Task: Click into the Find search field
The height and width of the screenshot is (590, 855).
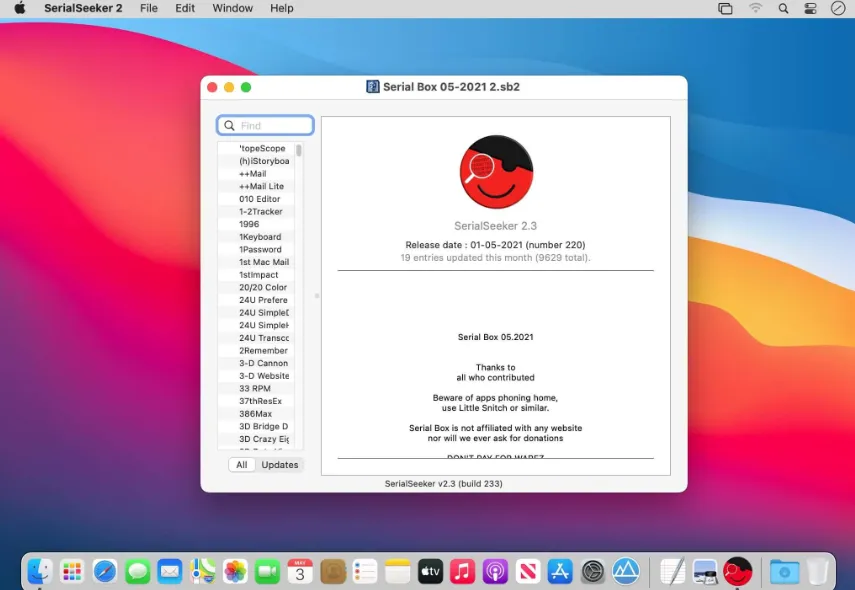Action: pos(266,125)
